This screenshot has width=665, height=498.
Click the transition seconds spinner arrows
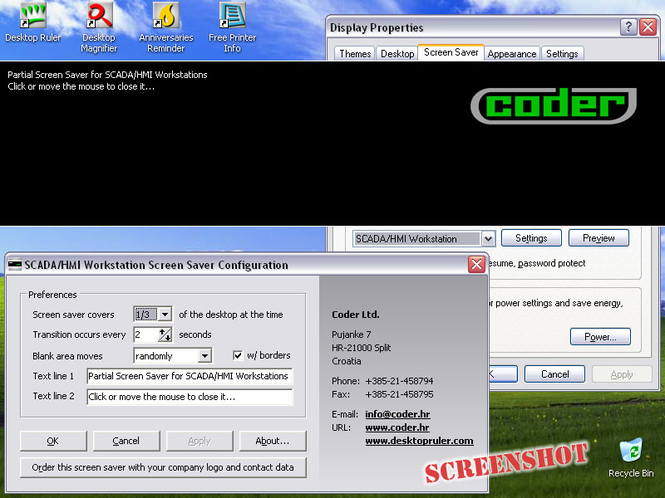point(166,335)
